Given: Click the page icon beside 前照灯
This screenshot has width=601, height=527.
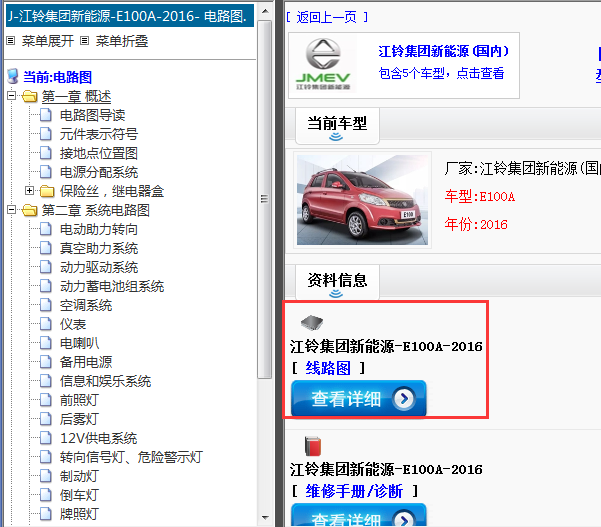Looking at the screenshot, I should 46,400.
